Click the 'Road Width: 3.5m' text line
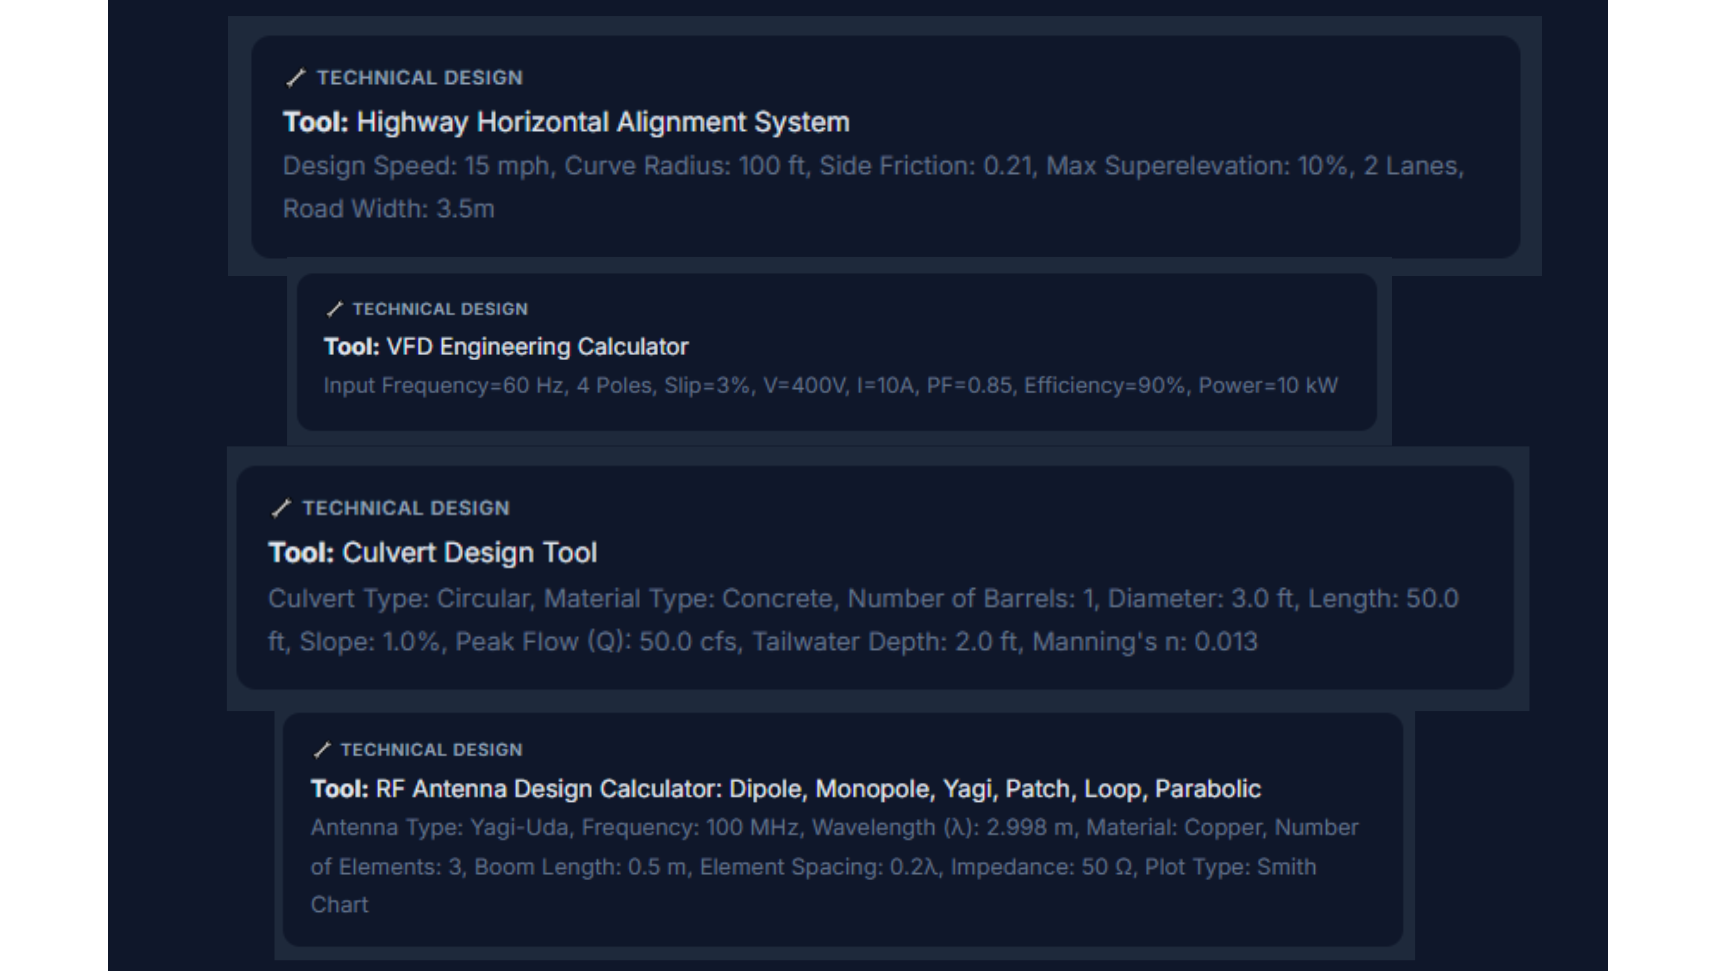Image resolution: width=1727 pixels, height=971 pixels. 389,209
